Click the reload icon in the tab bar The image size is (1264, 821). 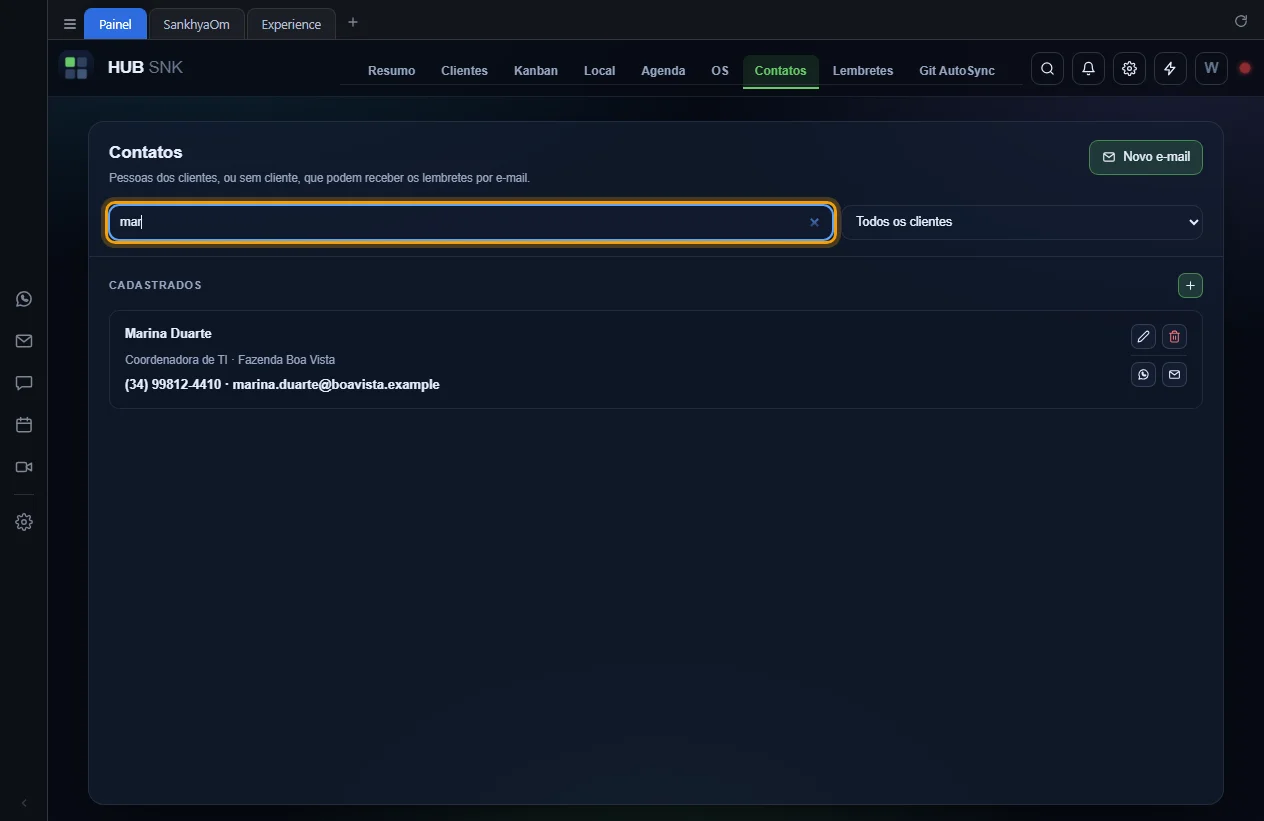pos(1241,21)
